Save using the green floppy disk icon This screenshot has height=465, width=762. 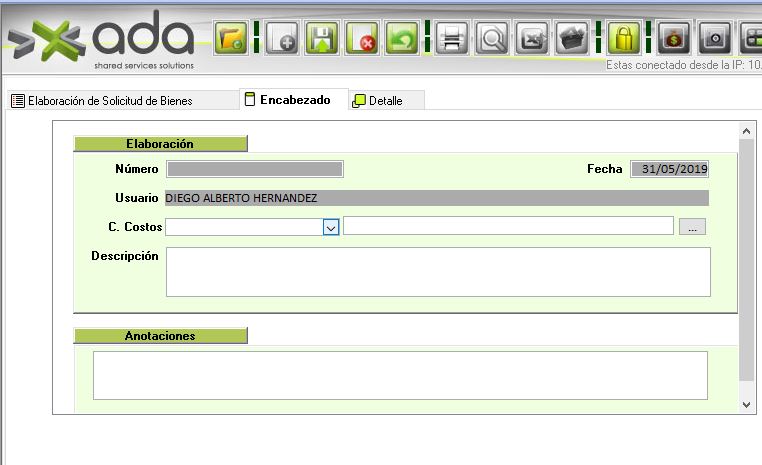(x=322, y=40)
